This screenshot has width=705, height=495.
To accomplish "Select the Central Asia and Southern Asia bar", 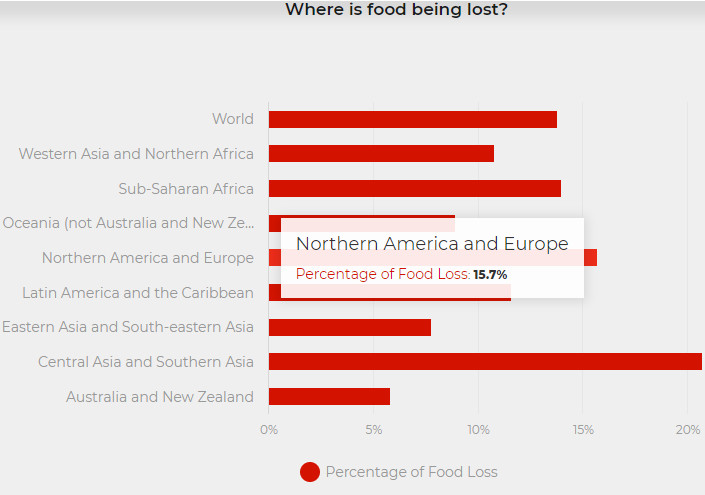I will point(485,362).
